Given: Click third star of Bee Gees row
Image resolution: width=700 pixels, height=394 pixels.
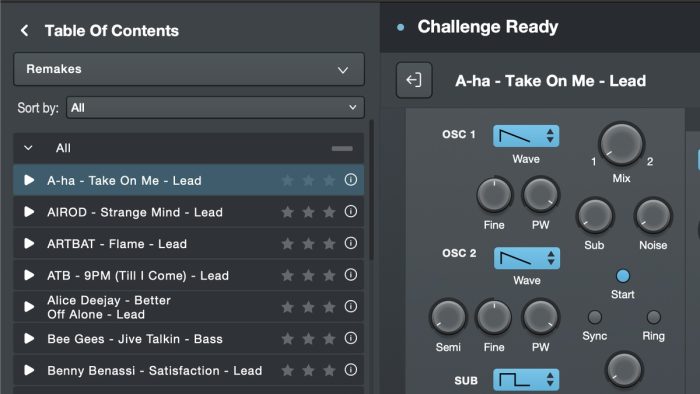Looking at the screenshot, I should click(x=329, y=339).
